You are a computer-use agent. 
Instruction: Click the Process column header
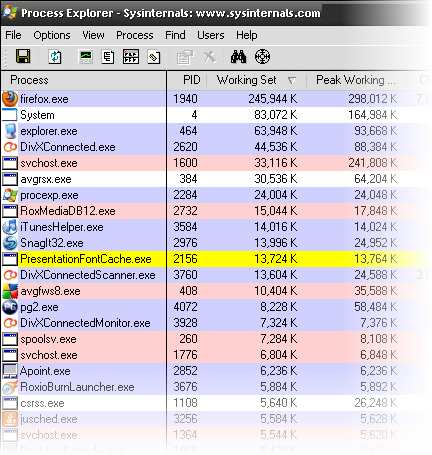coord(83,80)
